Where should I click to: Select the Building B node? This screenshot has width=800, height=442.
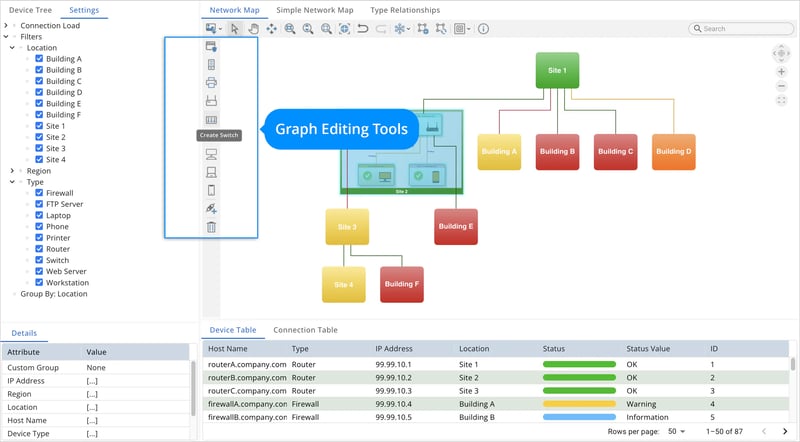pos(557,152)
